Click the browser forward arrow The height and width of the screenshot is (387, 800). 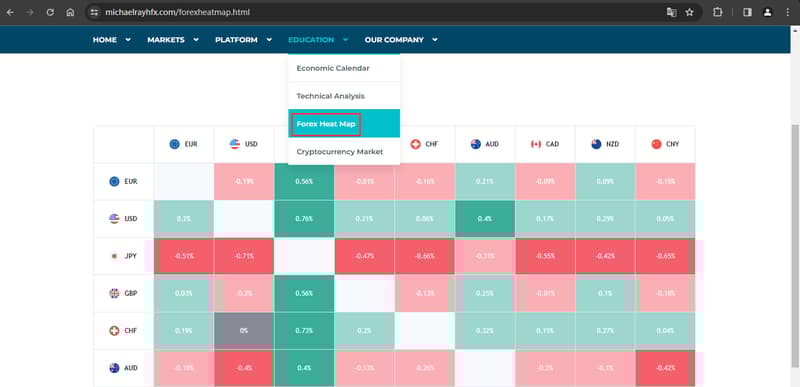click(30, 12)
